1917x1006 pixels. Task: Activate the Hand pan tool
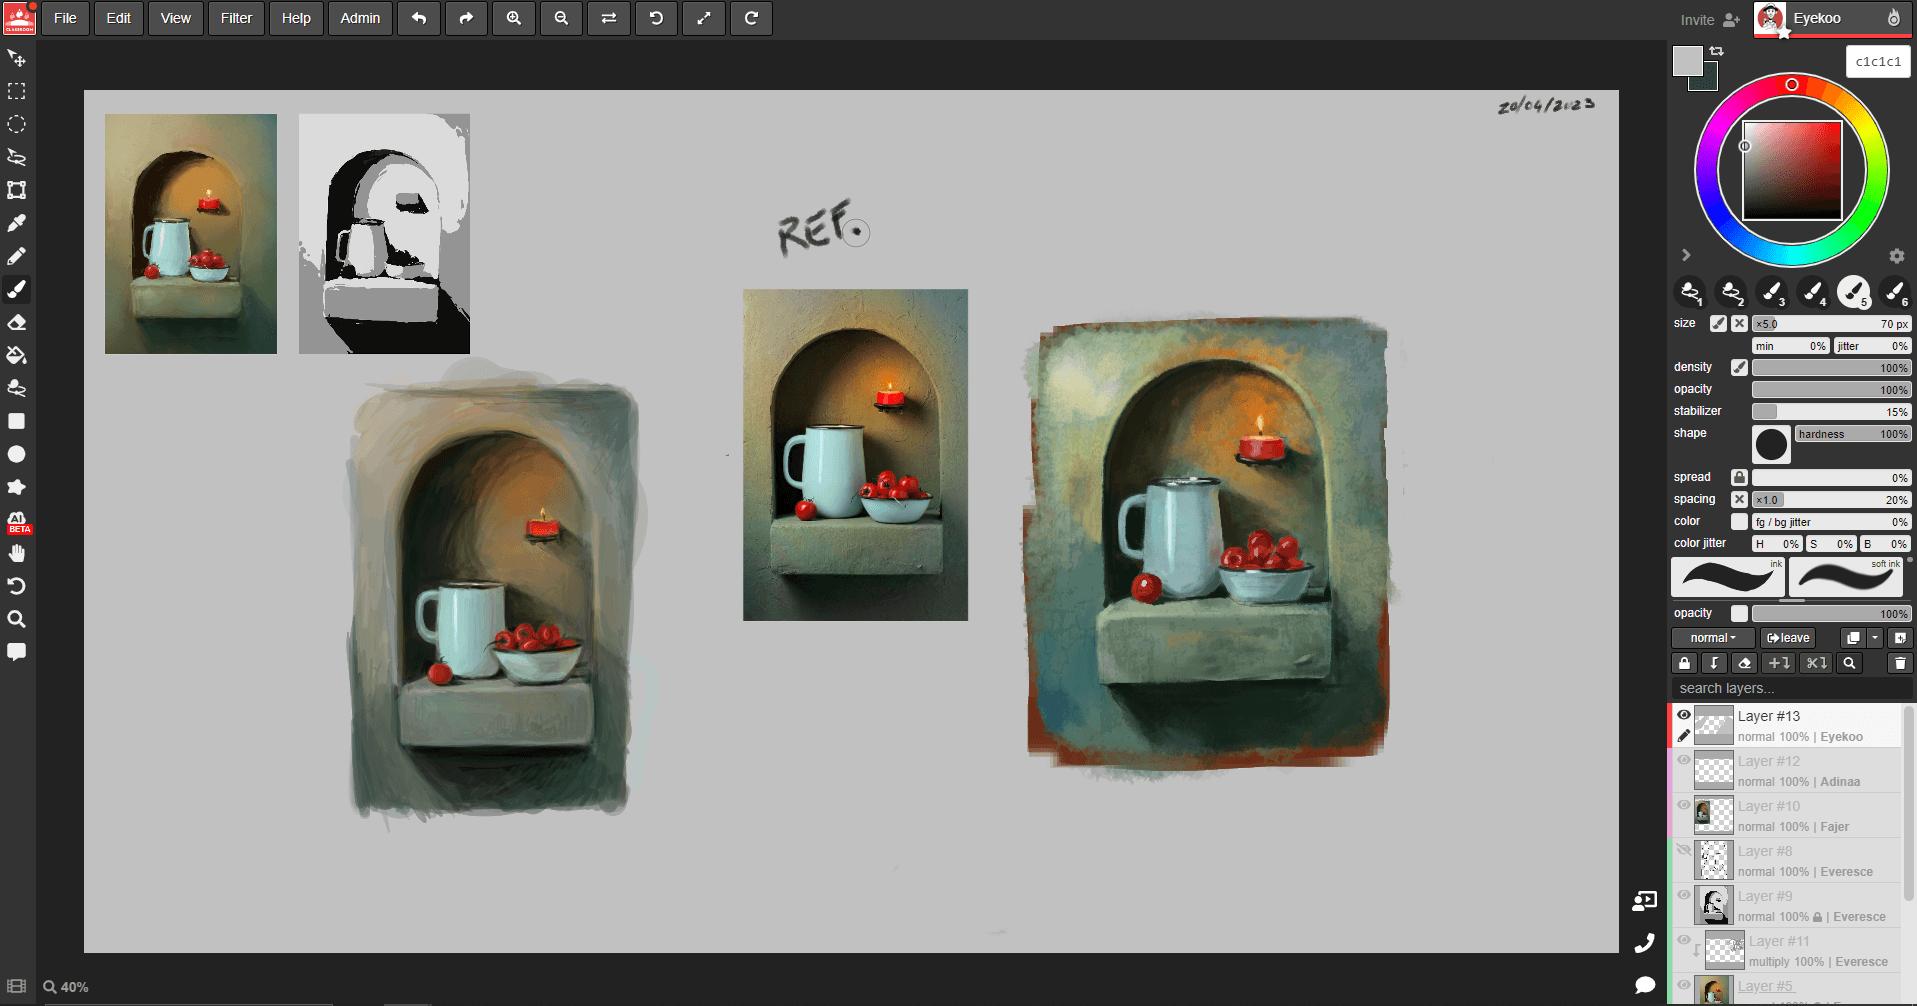click(x=17, y=553)
